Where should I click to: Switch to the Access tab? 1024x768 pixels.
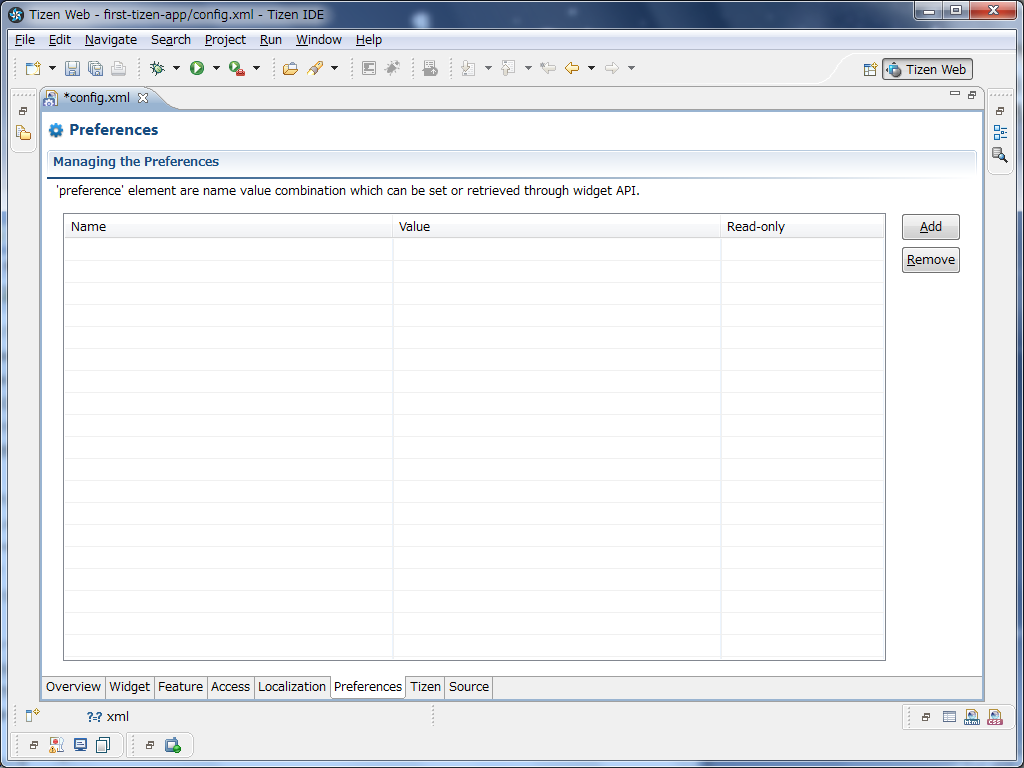point(231,687)
